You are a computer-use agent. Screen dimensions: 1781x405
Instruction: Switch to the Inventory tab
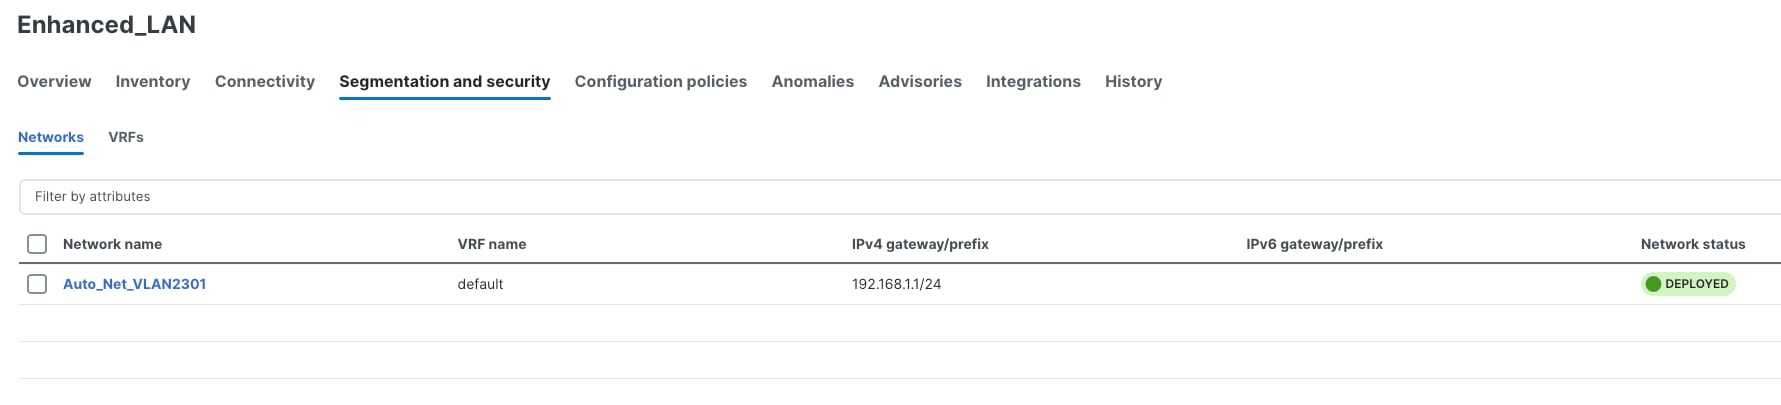(x=153, y=82)
